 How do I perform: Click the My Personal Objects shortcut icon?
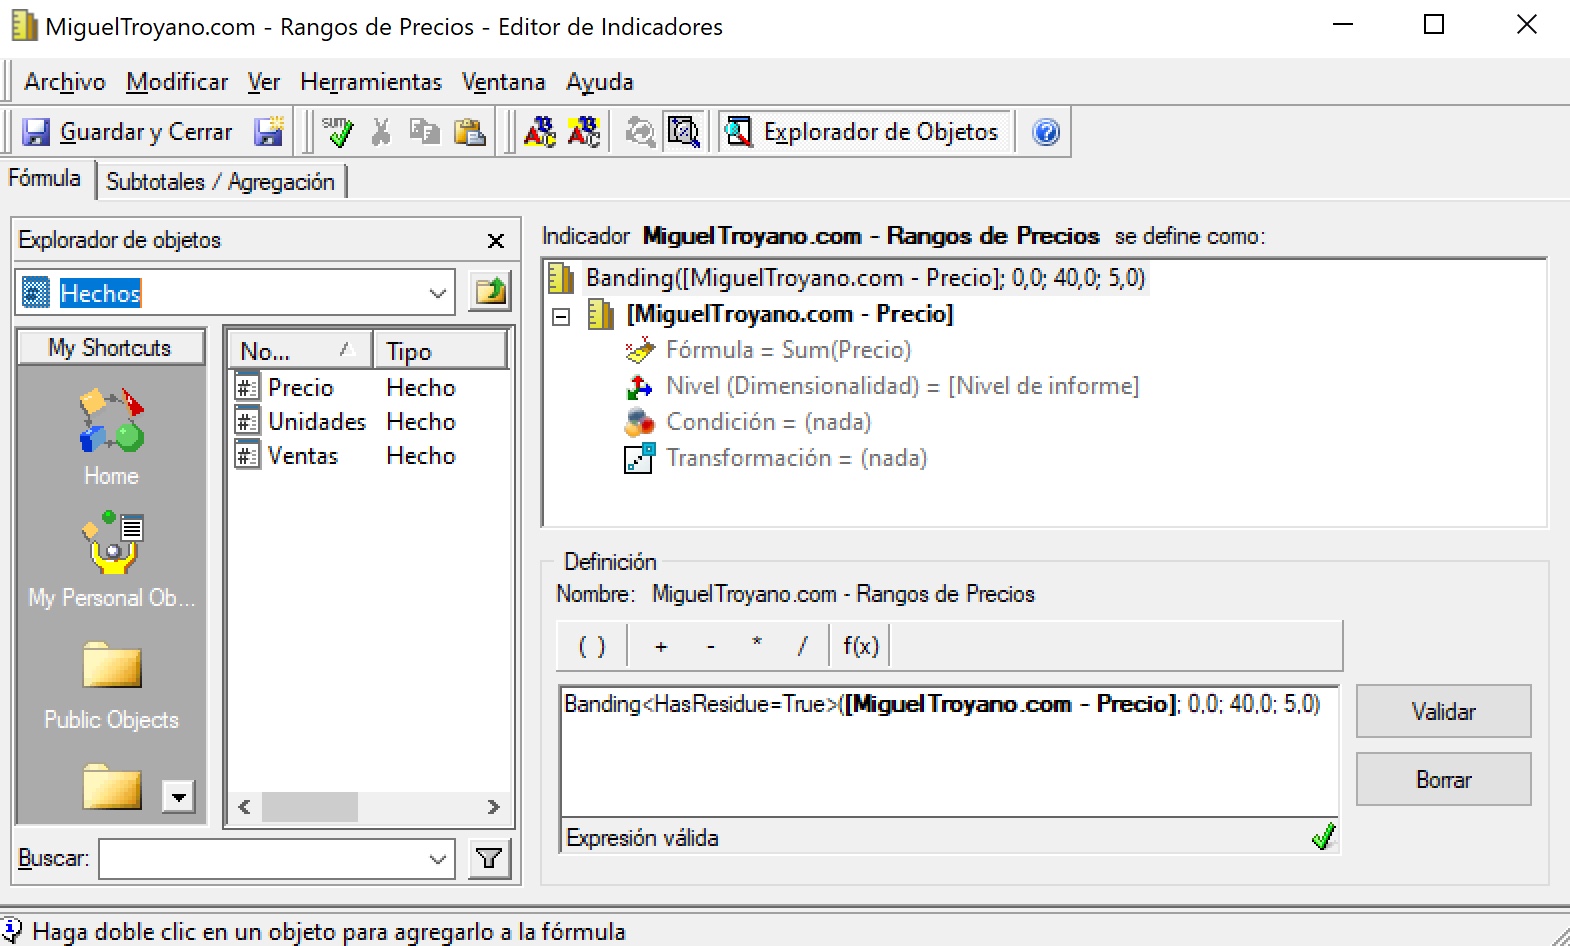point(112,543)
